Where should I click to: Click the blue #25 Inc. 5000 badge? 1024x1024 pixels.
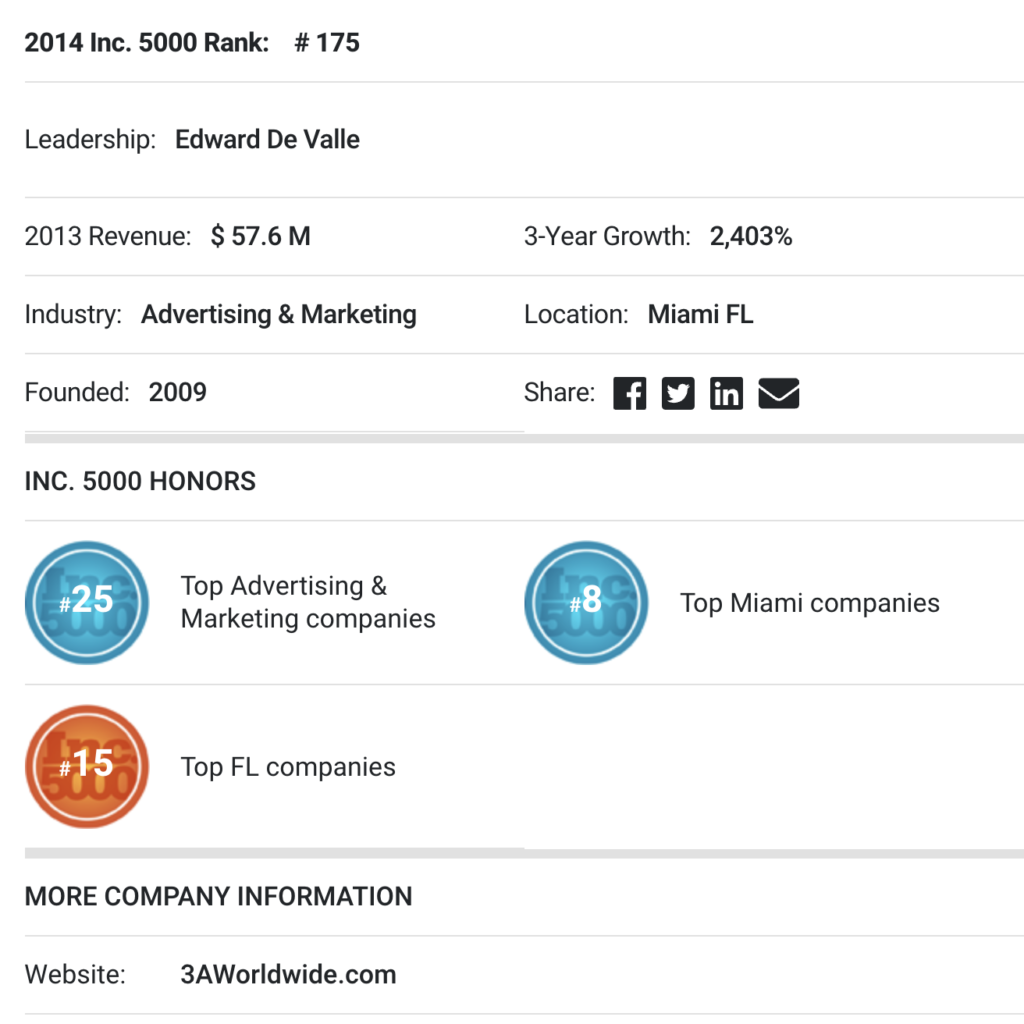tap(87, 602)
